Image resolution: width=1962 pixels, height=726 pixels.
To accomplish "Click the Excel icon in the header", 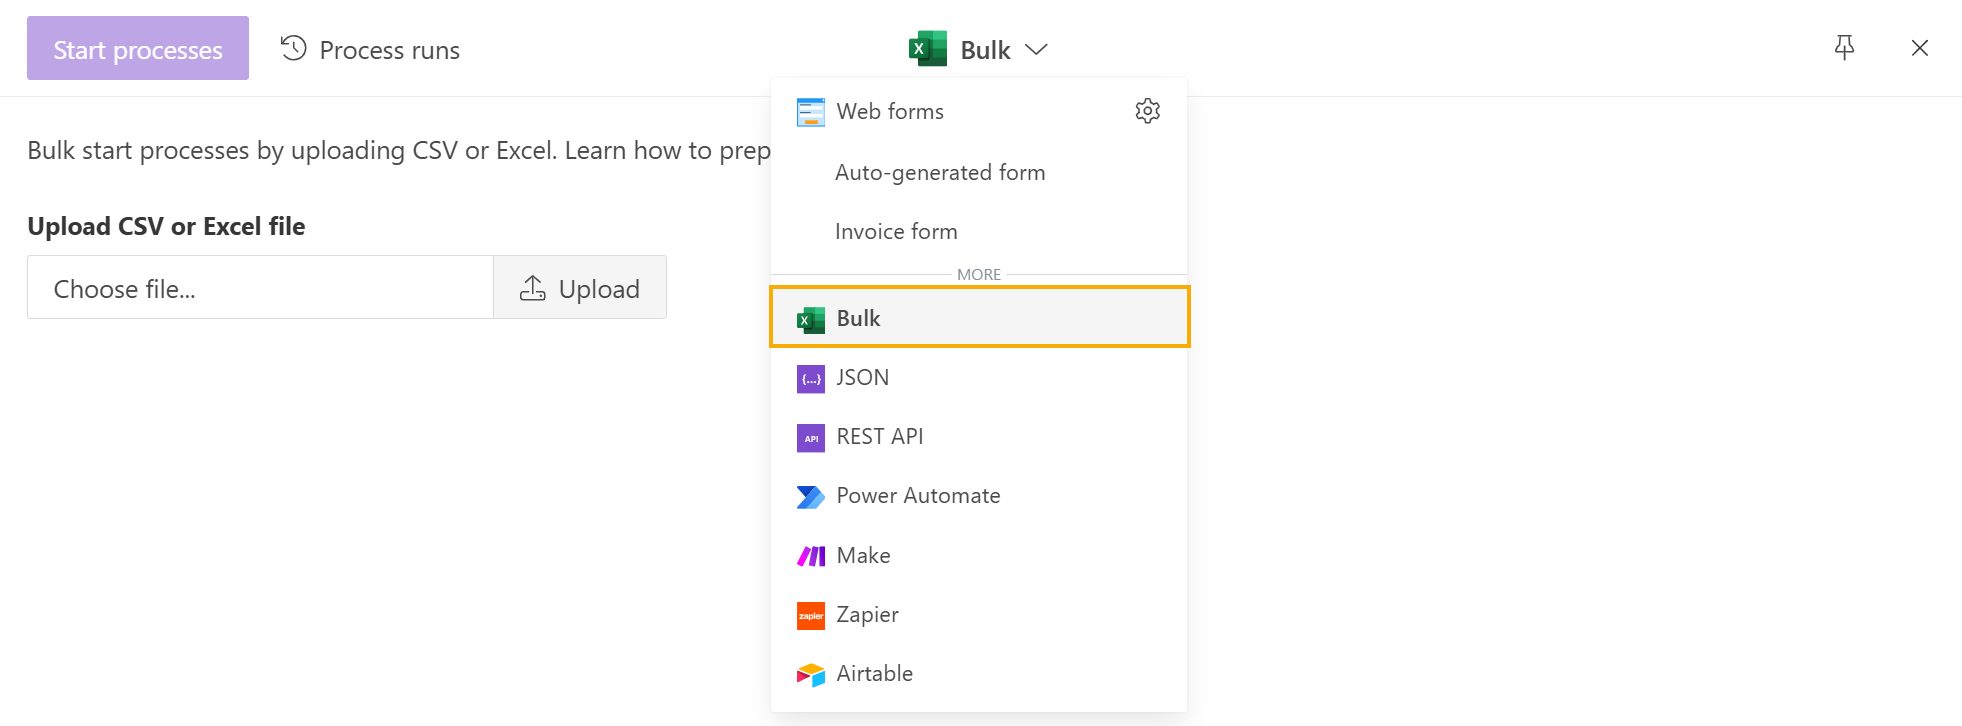I will (x=928, y=49).
